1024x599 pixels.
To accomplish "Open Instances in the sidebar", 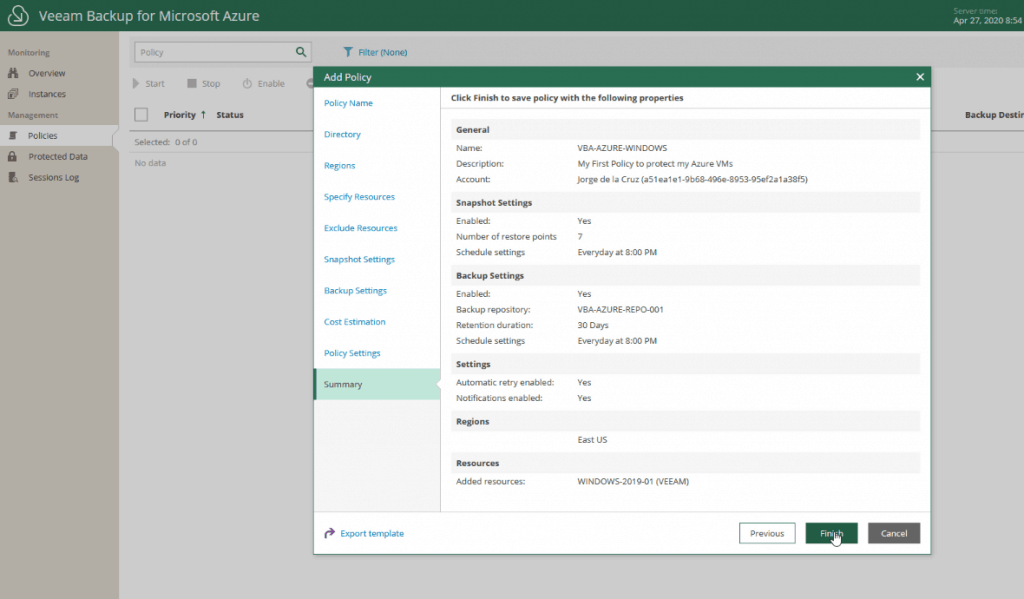I will click(x=47, y=94).
